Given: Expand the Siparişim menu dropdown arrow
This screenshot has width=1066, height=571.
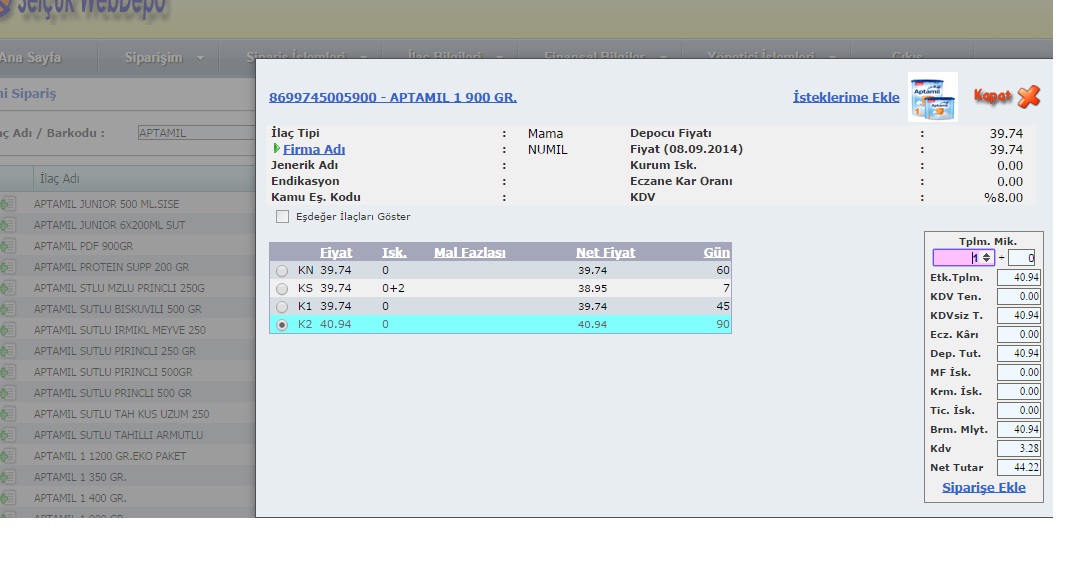Looking at the screenshot, I should (x=200, y=58).
